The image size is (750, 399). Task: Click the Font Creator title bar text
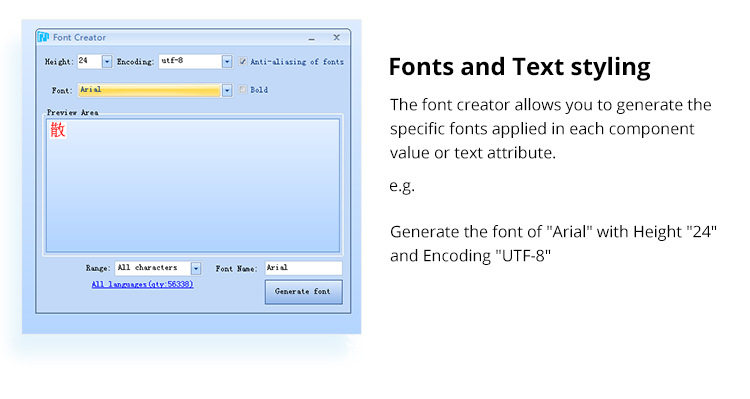(79, 37)
